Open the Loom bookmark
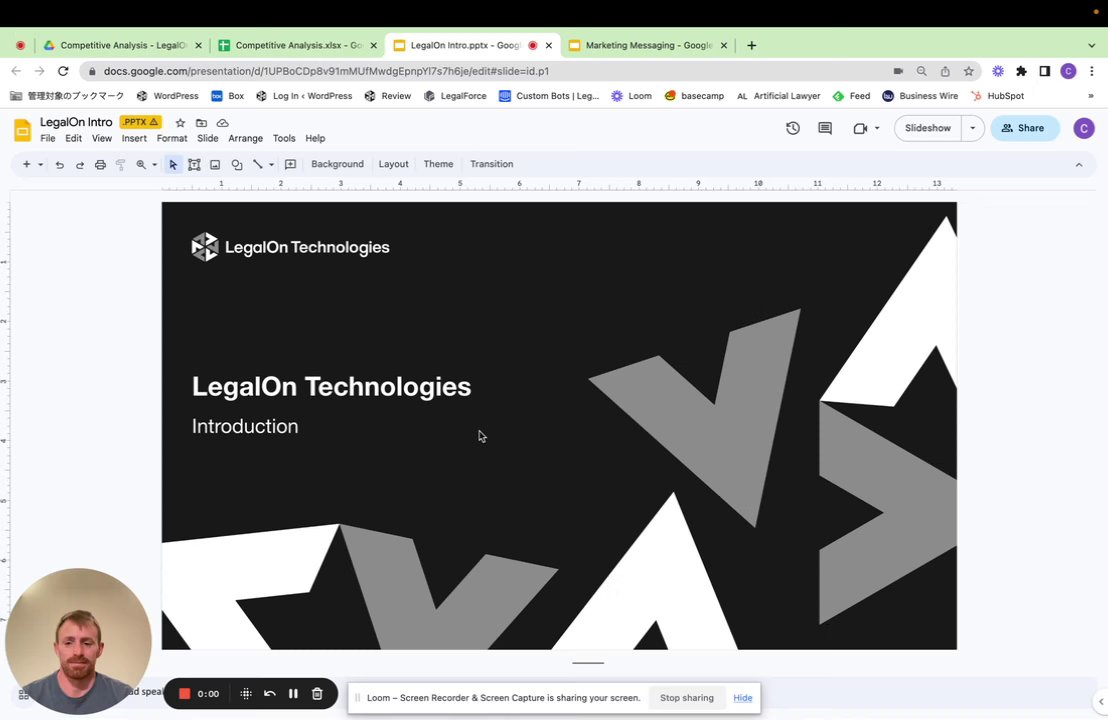Screen dimensions: 1108x720 click(632, 96)
